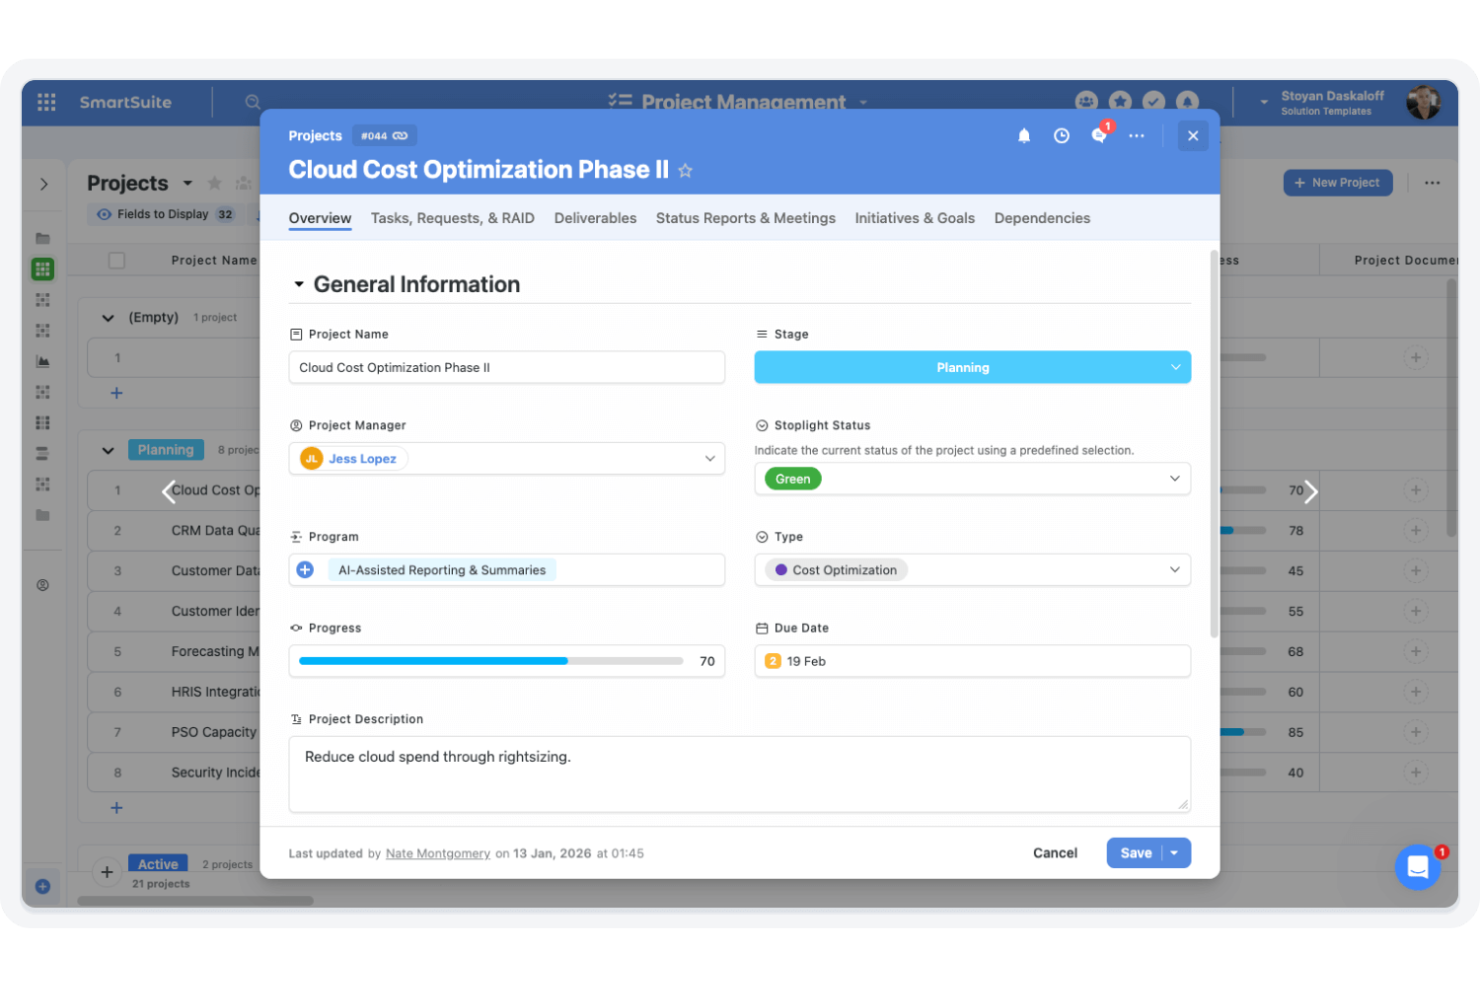Image resolution: width=1480 pixels, height=987 pixels.
Task: View record activity history via clock icon
Action: 1061,135
